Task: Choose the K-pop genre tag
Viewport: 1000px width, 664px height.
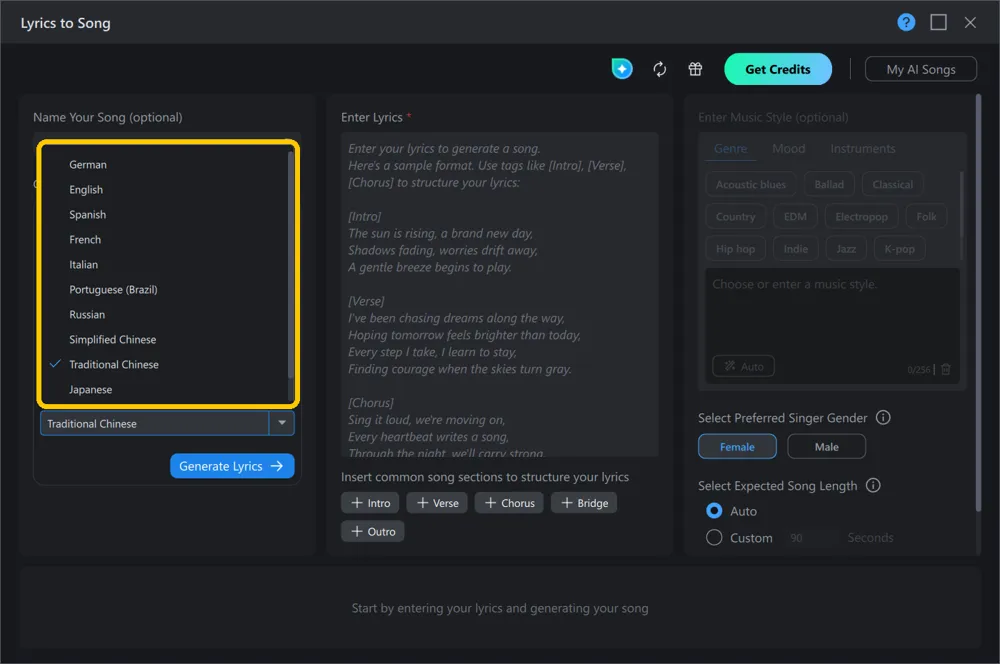Action: tap(899, 249)
